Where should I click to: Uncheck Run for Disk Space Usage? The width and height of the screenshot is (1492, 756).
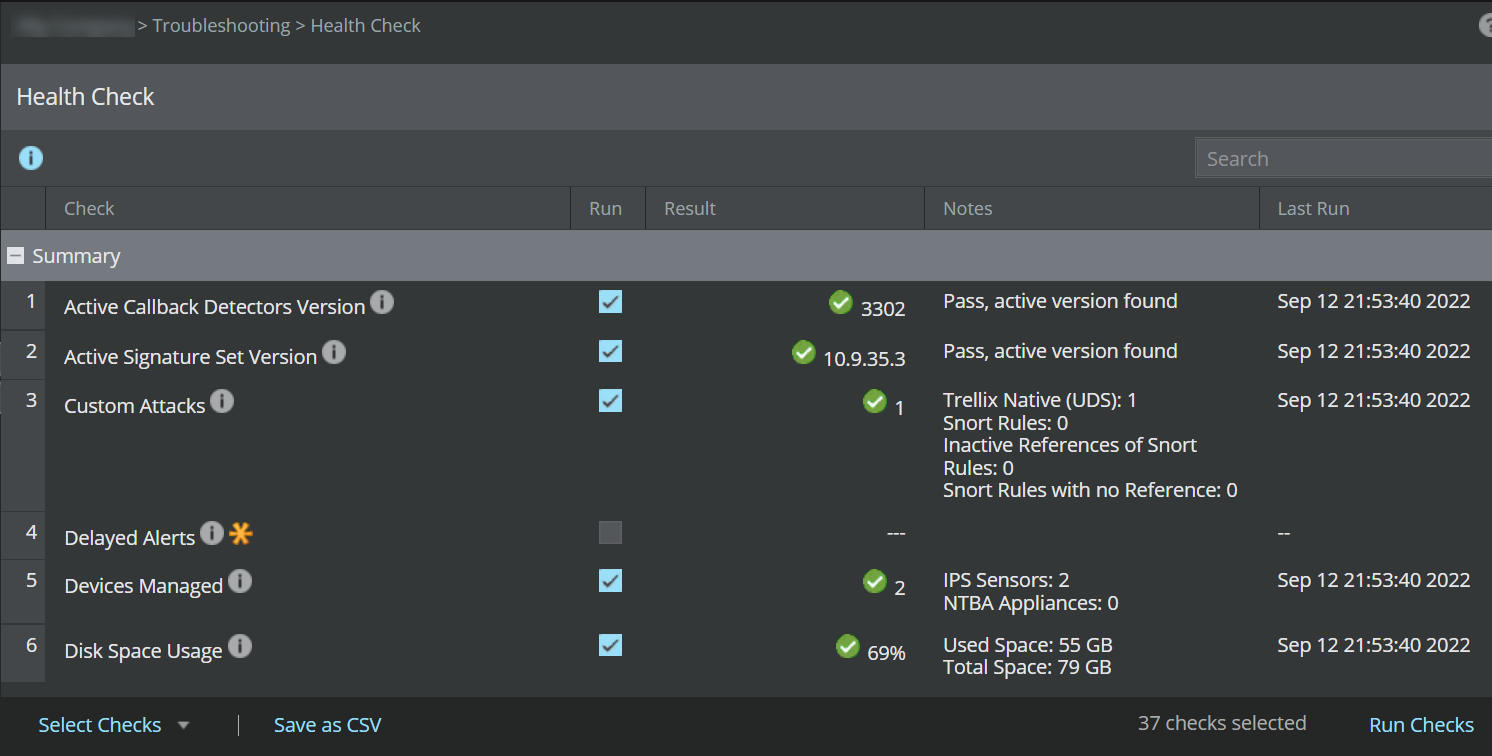pos(610,645)
